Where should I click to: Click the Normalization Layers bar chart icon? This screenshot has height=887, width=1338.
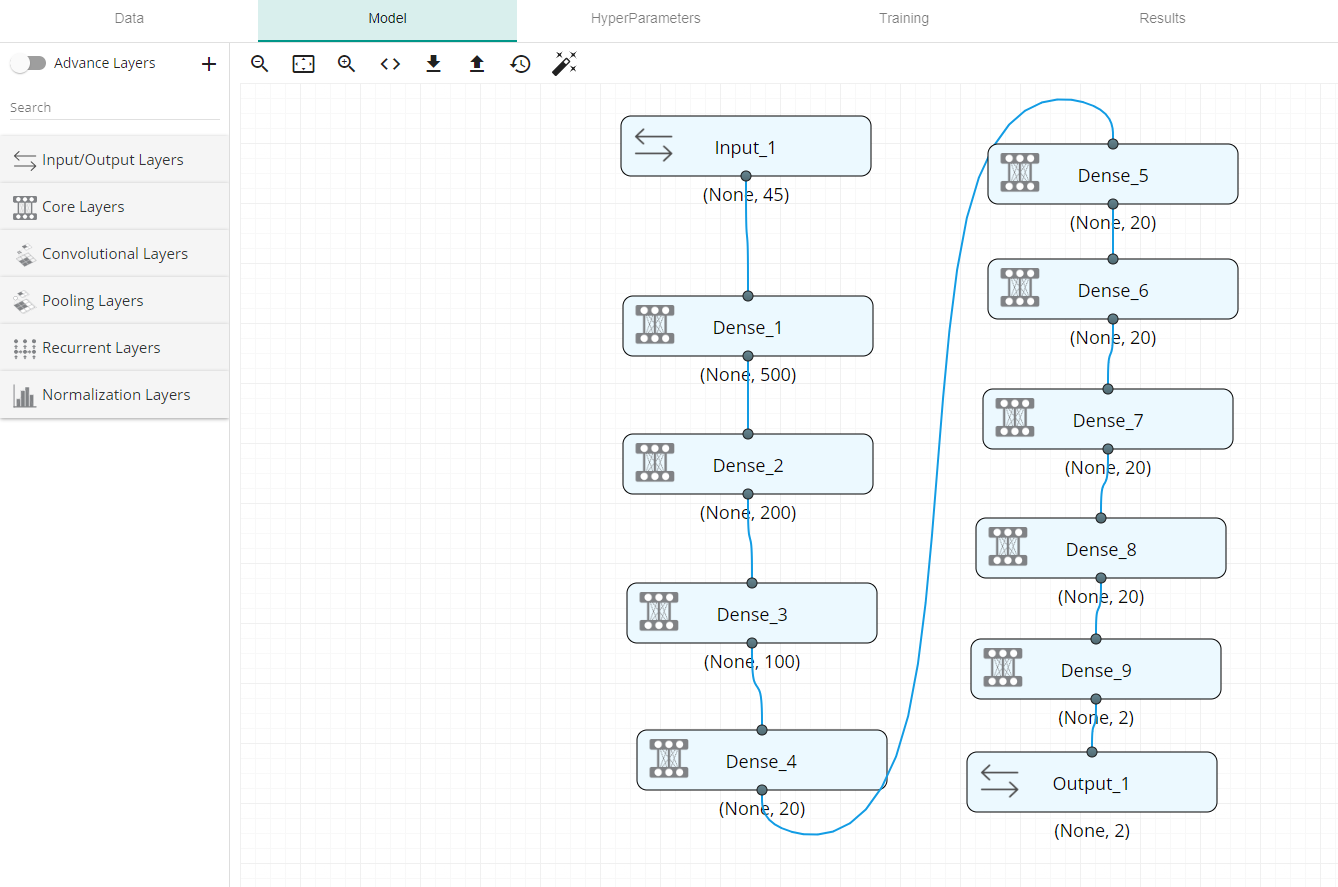click(25, 395)
